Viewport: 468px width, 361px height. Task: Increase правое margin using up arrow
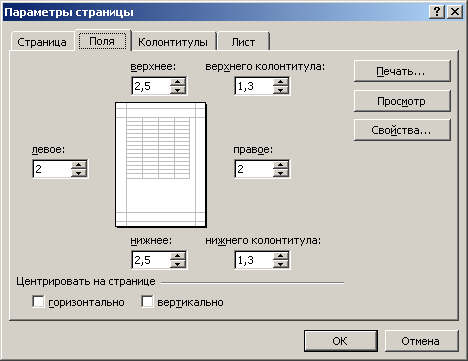tap(281, 165)
